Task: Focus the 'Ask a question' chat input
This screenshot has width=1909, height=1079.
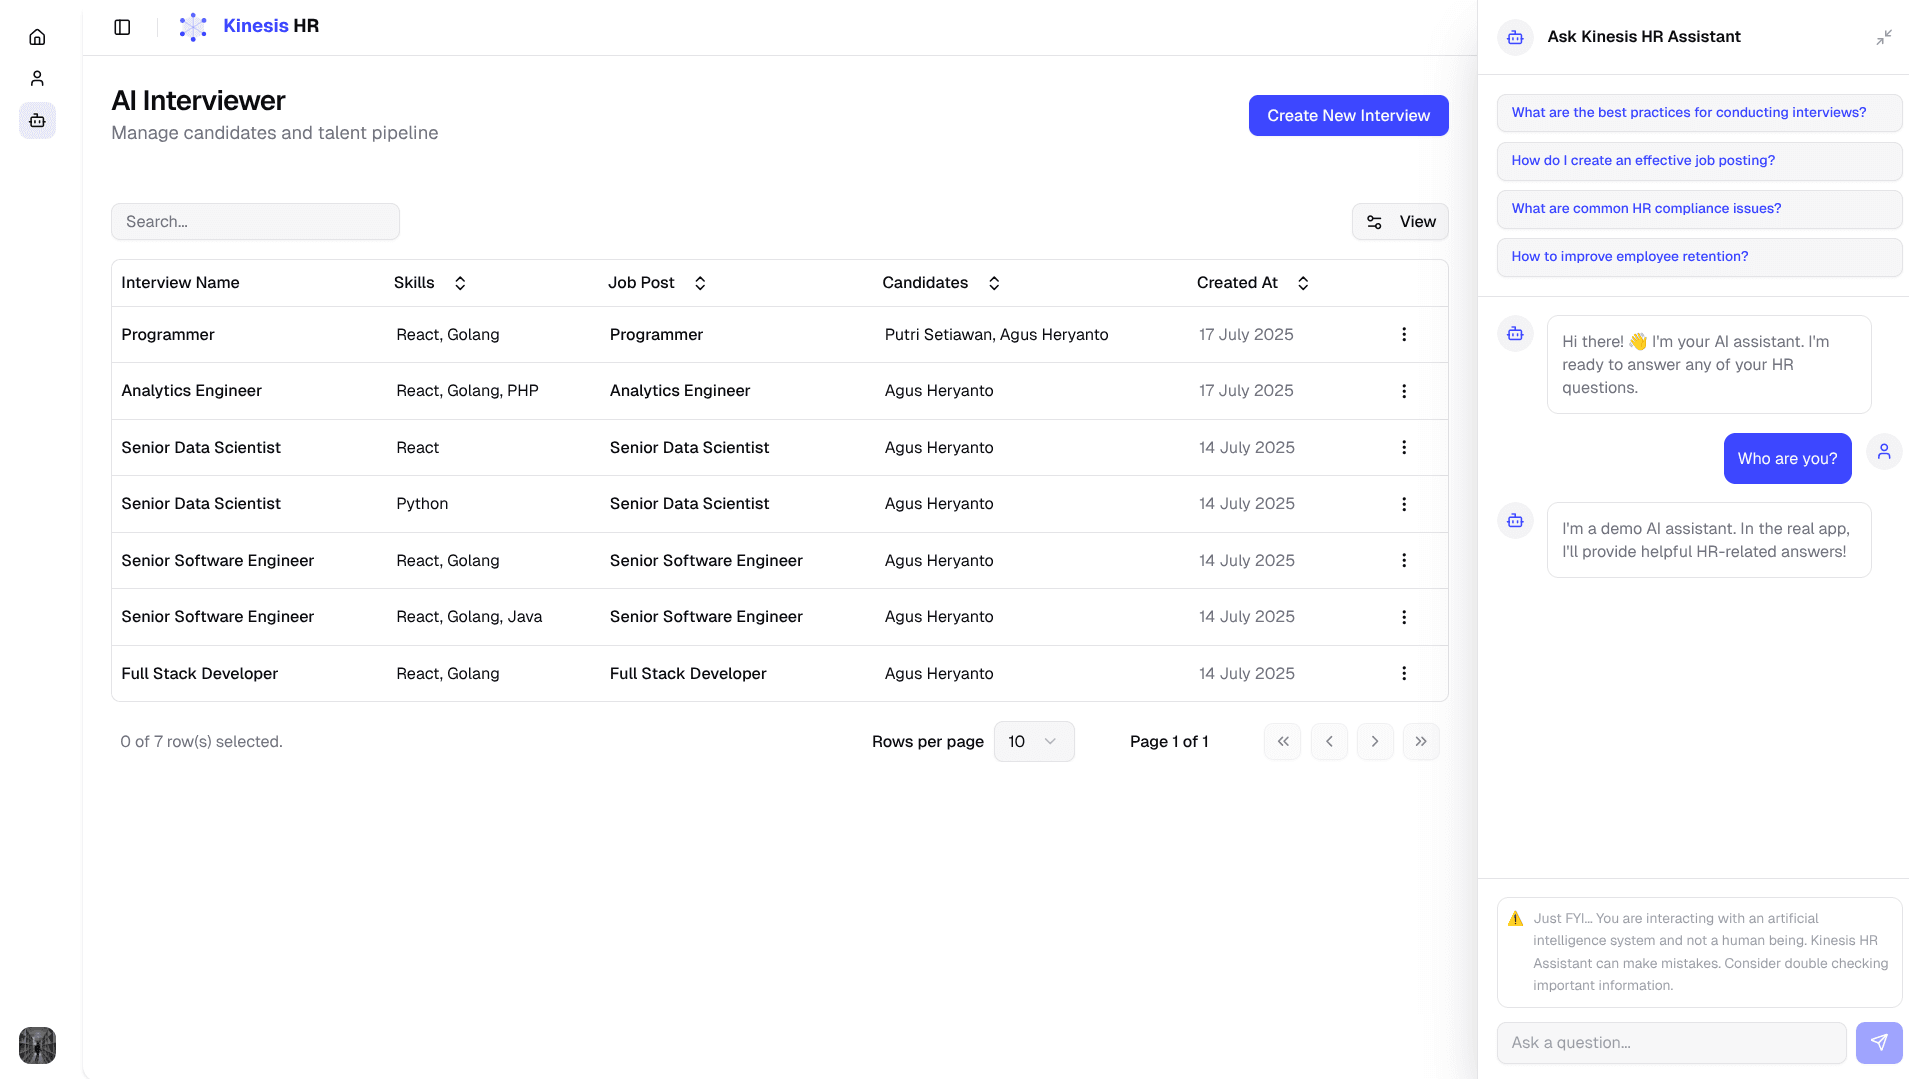Action: (1671, 1042)
